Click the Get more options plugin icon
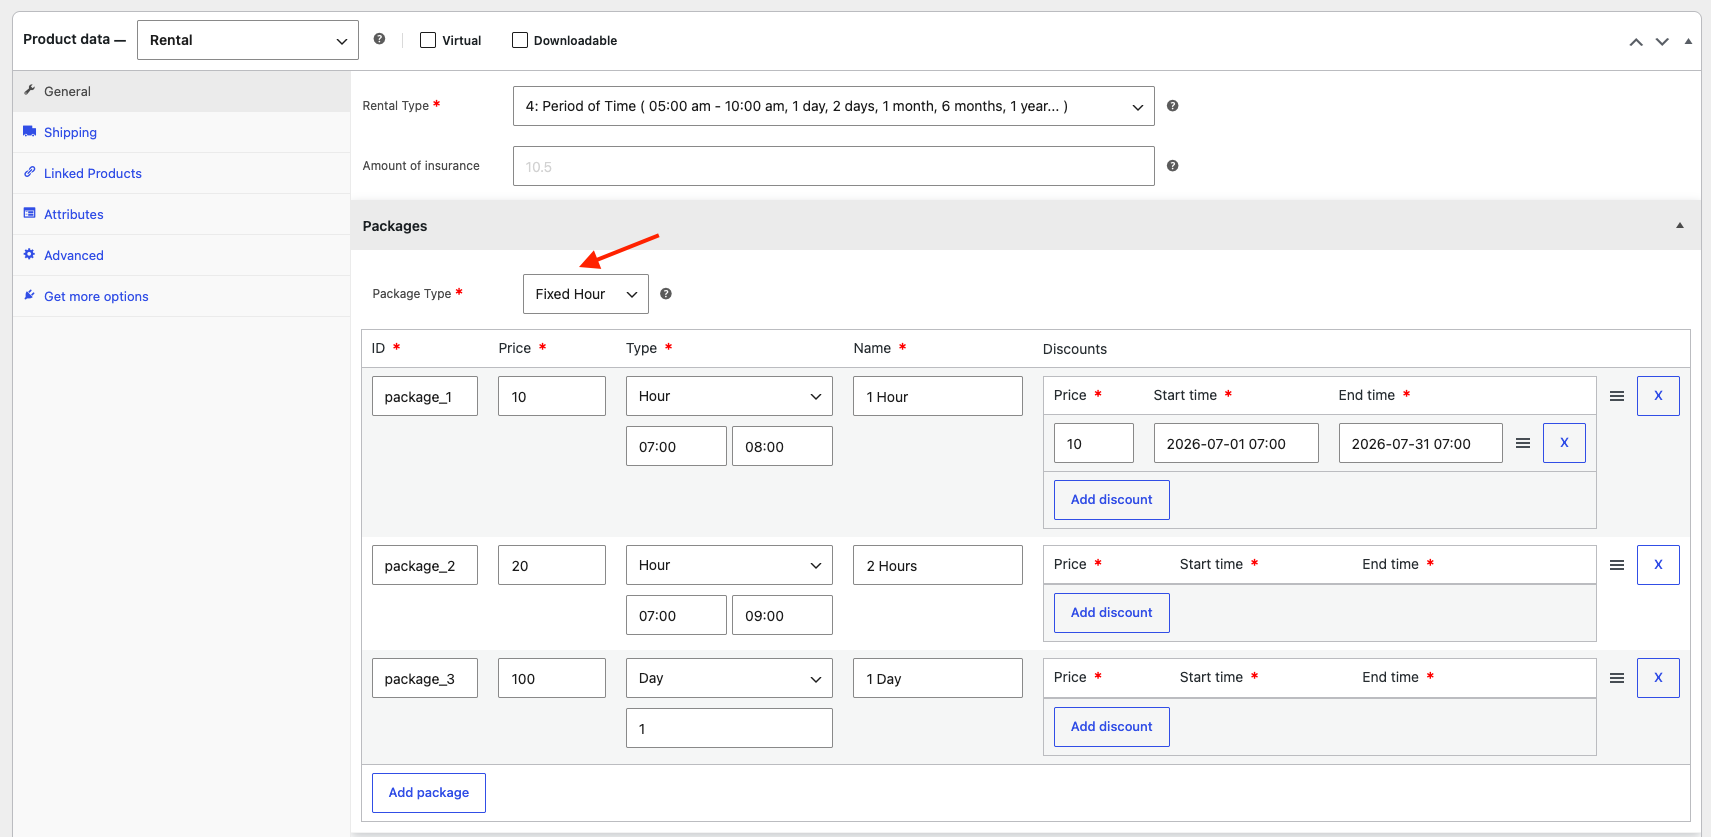The width and height of the screenshot is (1711, 837). click(30, 295)
